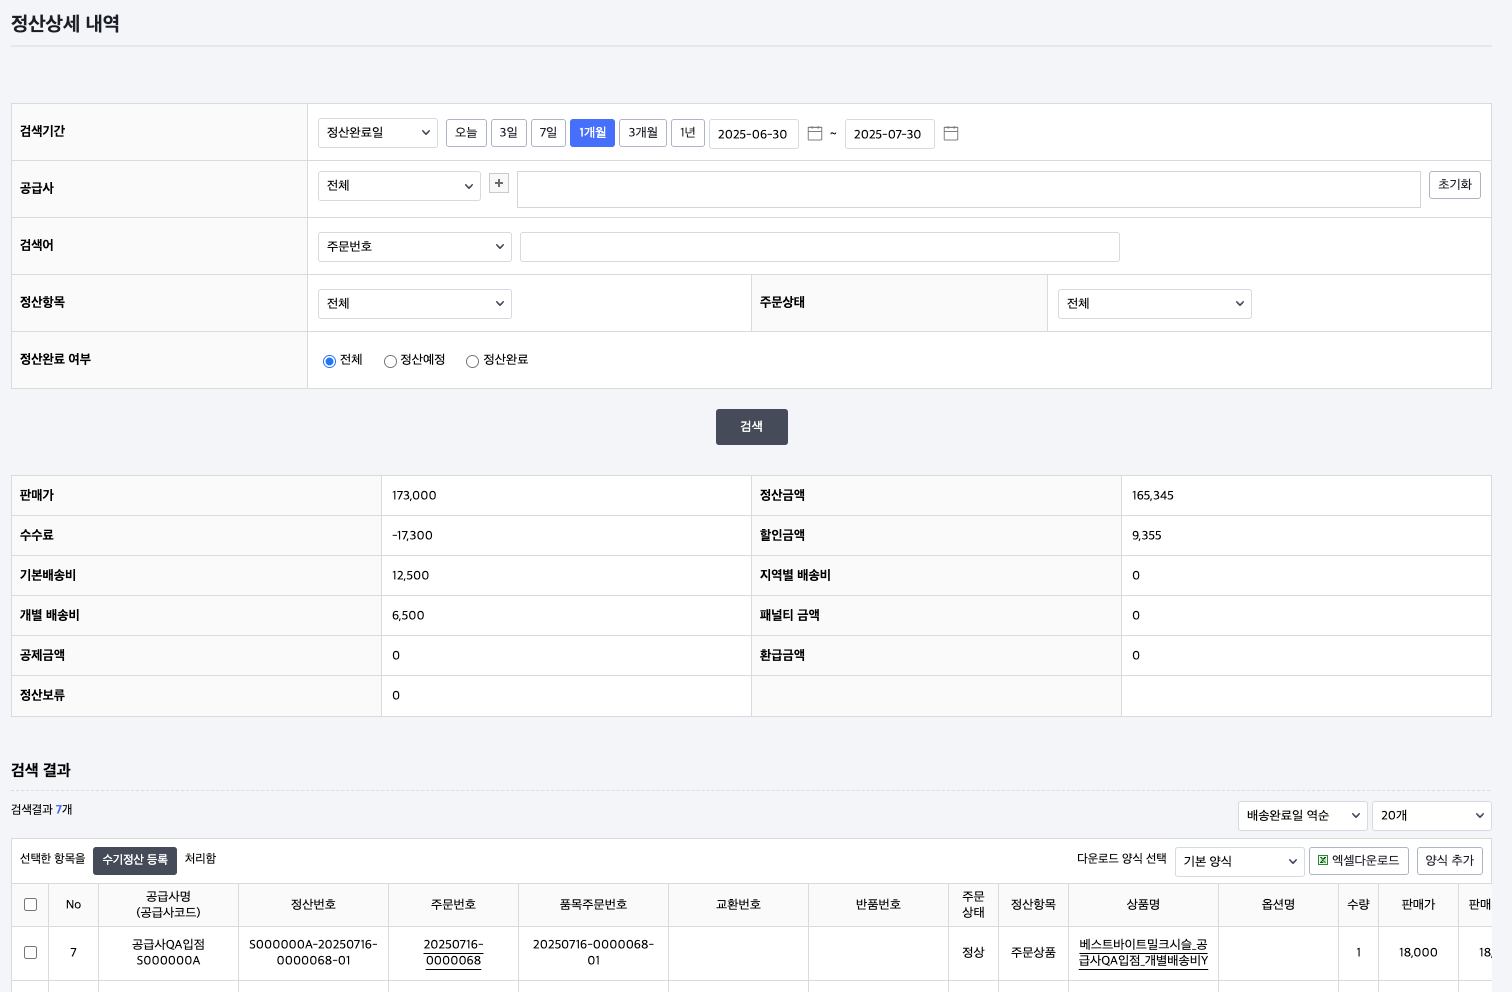Select the 정산예정 radio option
The height and width of the screenshot is (992, 1512).
(390, 361)
